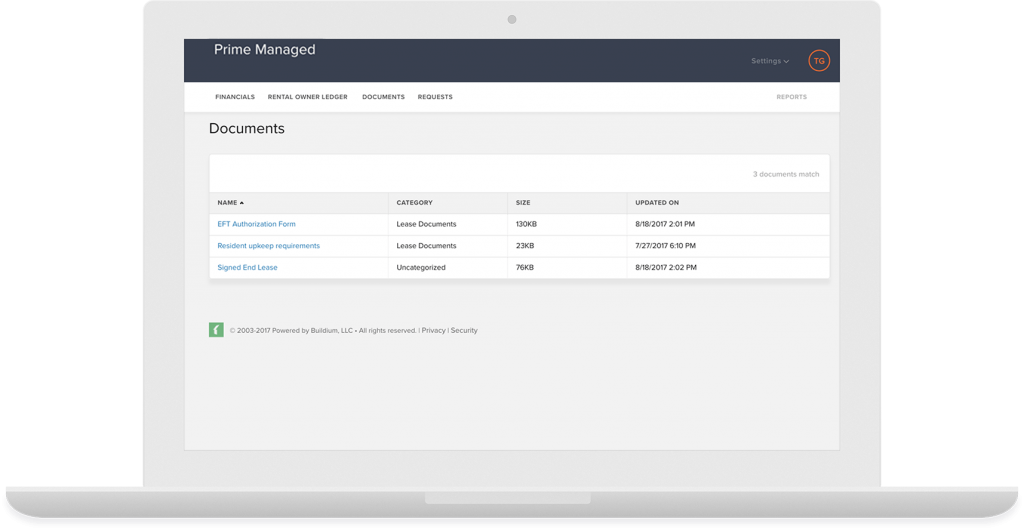Click the 8/18/2017 2:01 PM date
Viewport: 1024px width, 530px height.
pyautogui.click(x=665, y=224)
